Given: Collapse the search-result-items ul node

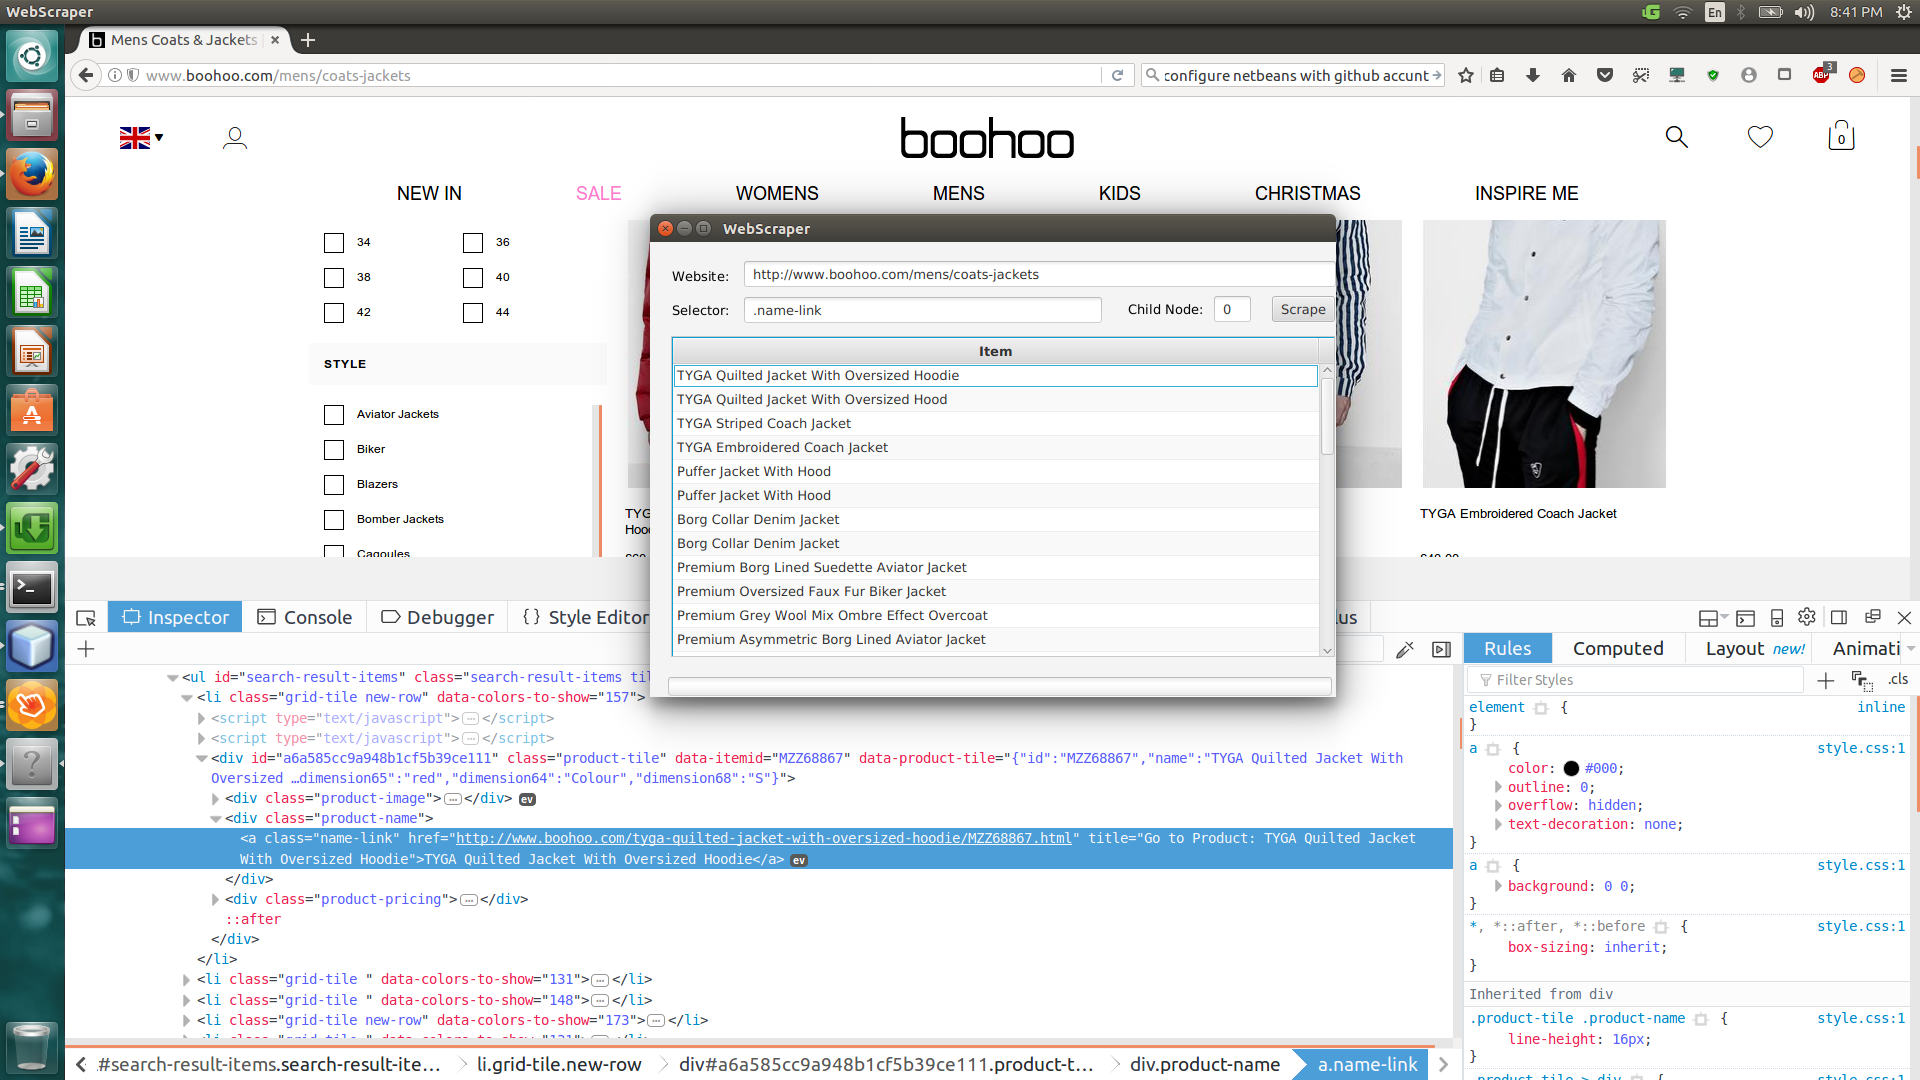Looking at the screenshot, I should (172, 678).
